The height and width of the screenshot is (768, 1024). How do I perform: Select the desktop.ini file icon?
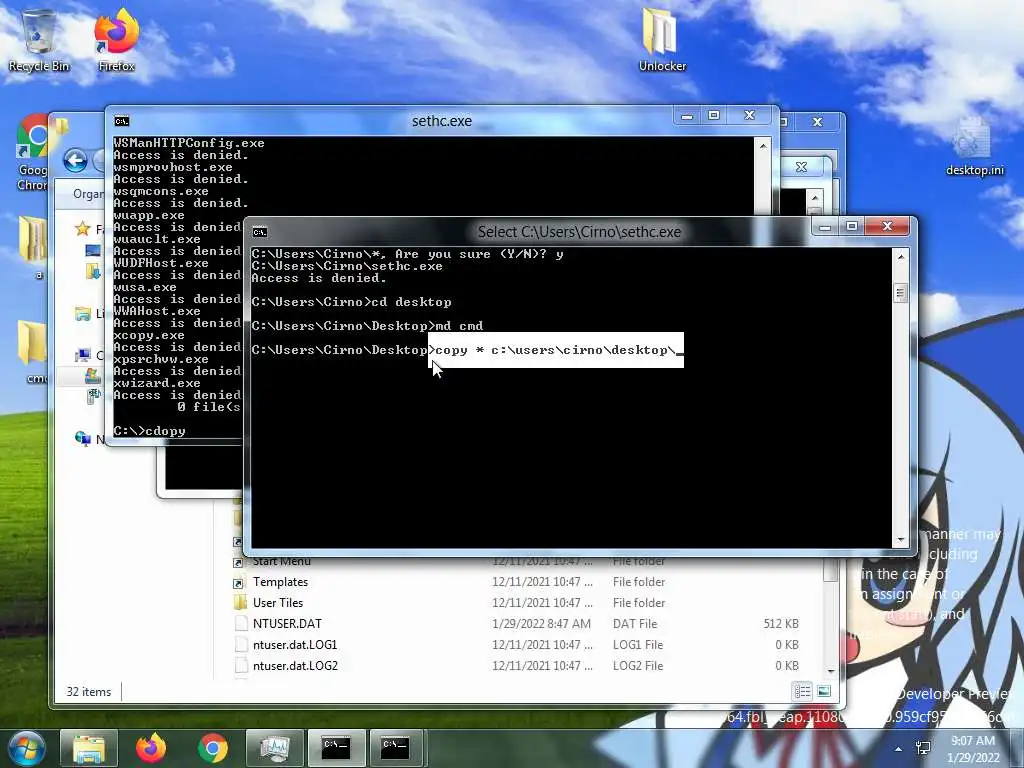[x=974, y=146]
